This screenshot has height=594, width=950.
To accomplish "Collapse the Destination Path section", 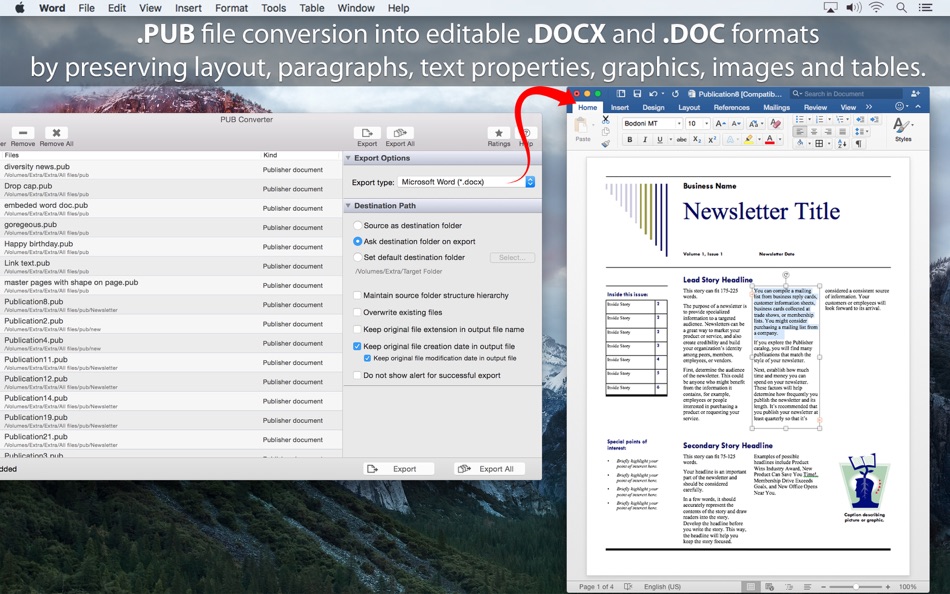I will click(x=348, y=206).
